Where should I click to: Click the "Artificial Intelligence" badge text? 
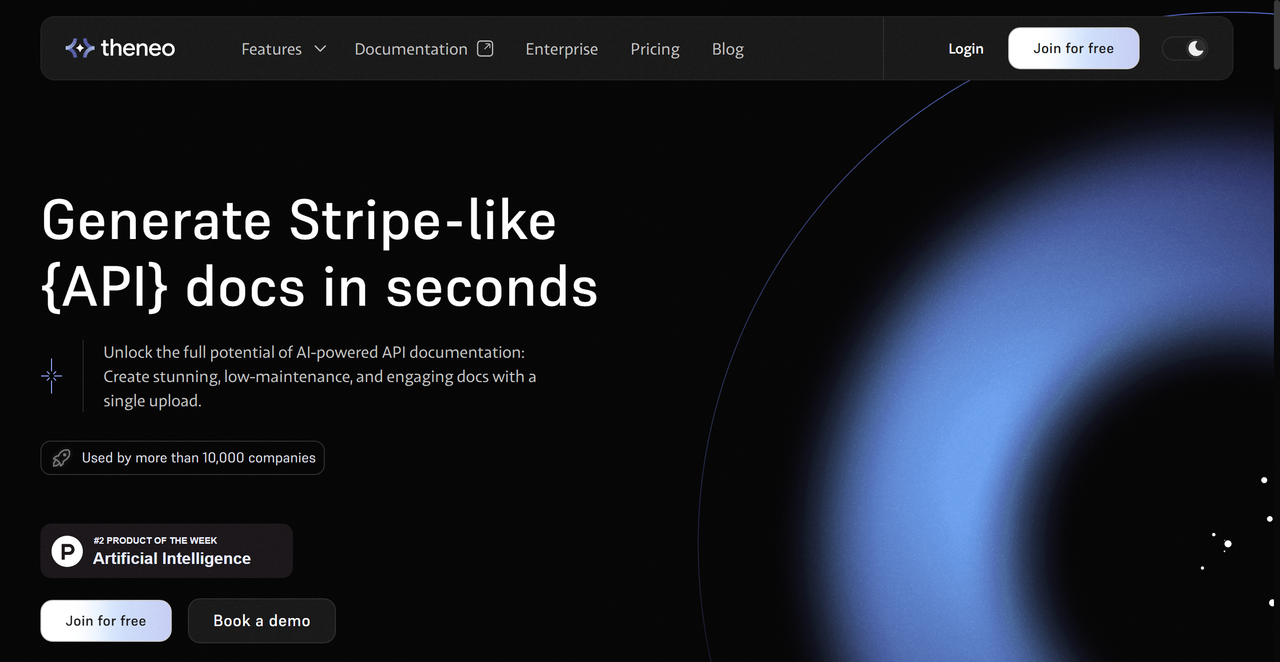(172, 559)
